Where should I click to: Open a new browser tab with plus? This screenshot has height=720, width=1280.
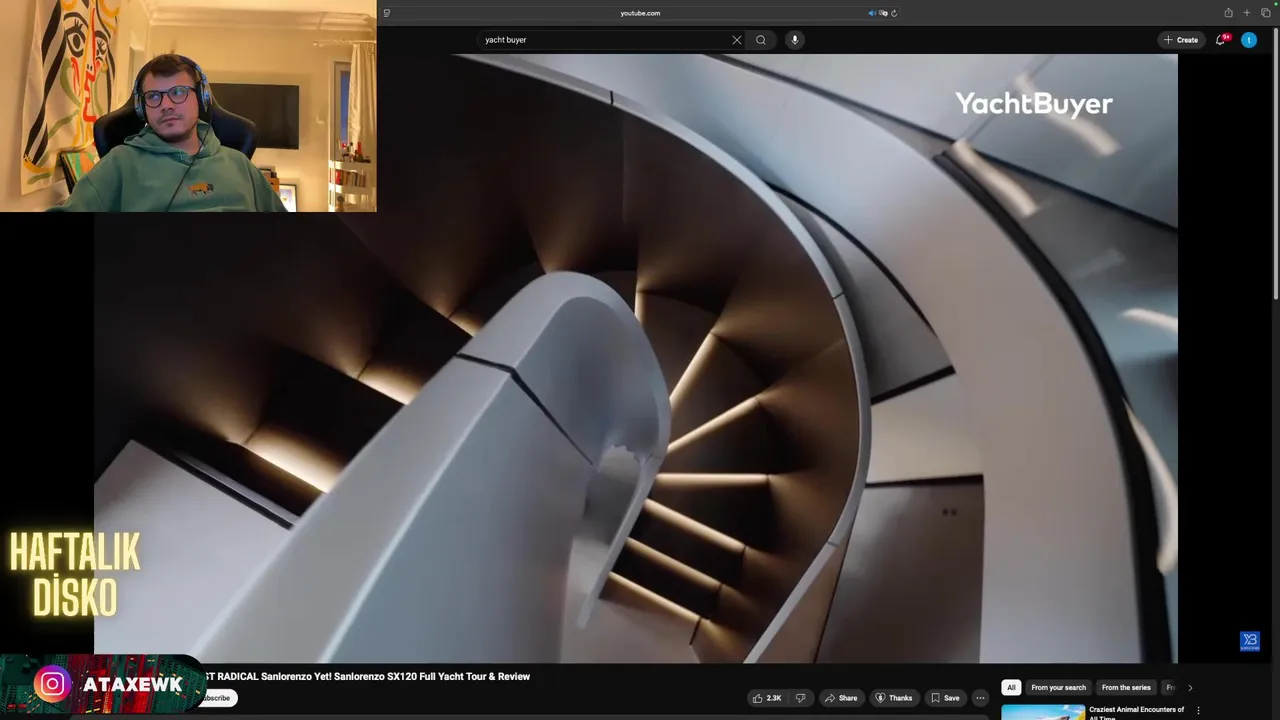1247,13
